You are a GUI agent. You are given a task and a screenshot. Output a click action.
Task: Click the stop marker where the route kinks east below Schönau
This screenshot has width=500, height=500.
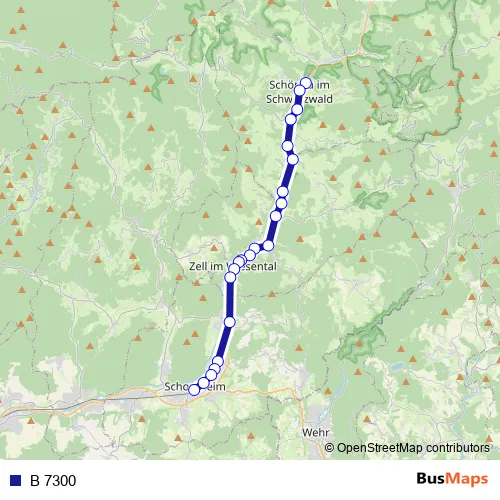(292, 160)
